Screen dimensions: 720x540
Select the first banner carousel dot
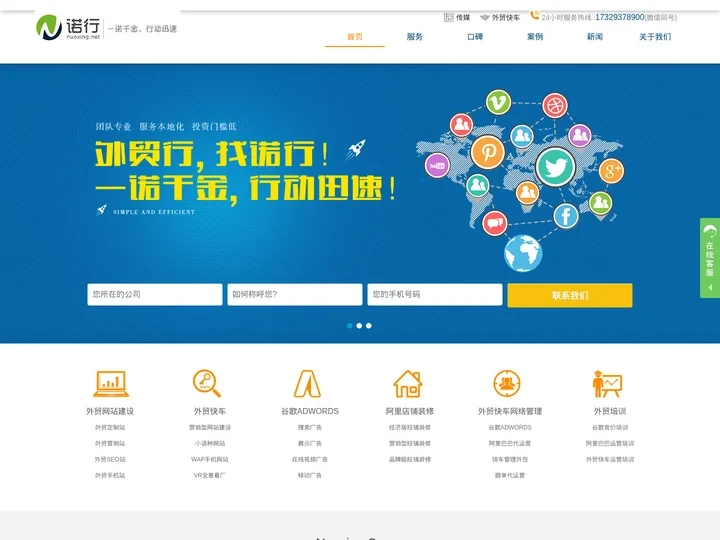[349, 326]
